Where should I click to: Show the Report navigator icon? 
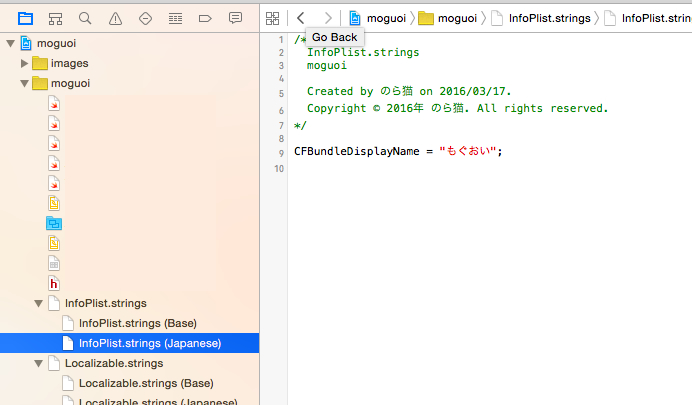click(x=235, y=18)
